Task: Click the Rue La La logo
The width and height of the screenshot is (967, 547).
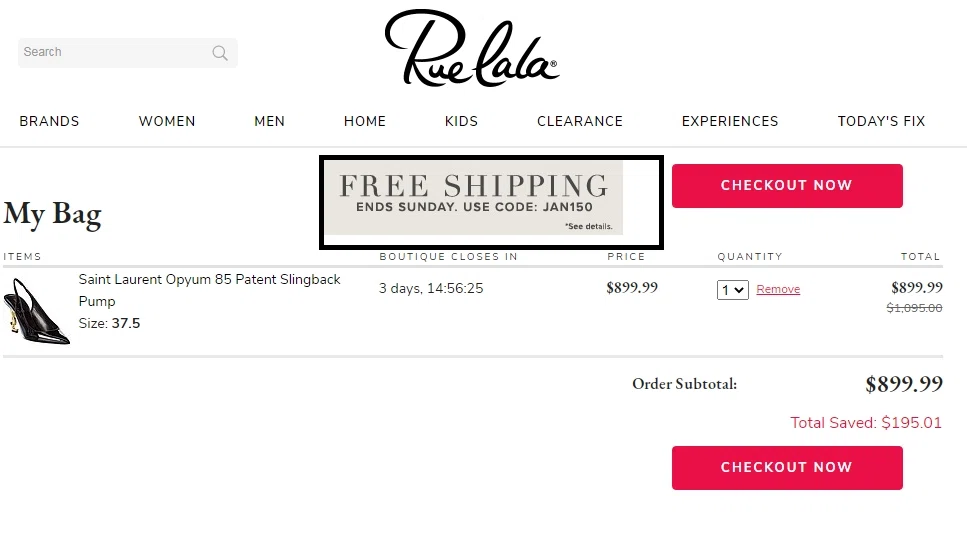Action: pyautogui.click(x=471, y=48)
